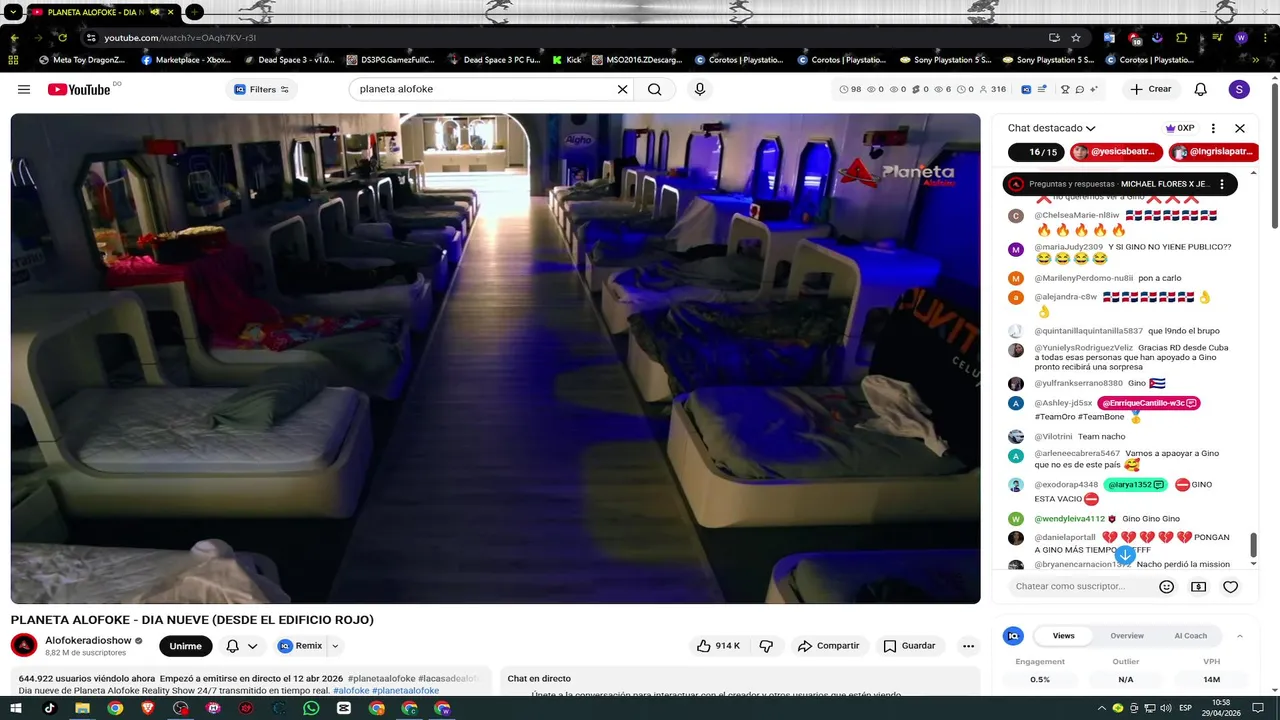The image size is (1280, 720).
Task: Open the Kick bookmark
Action: (x=566, y=60)
